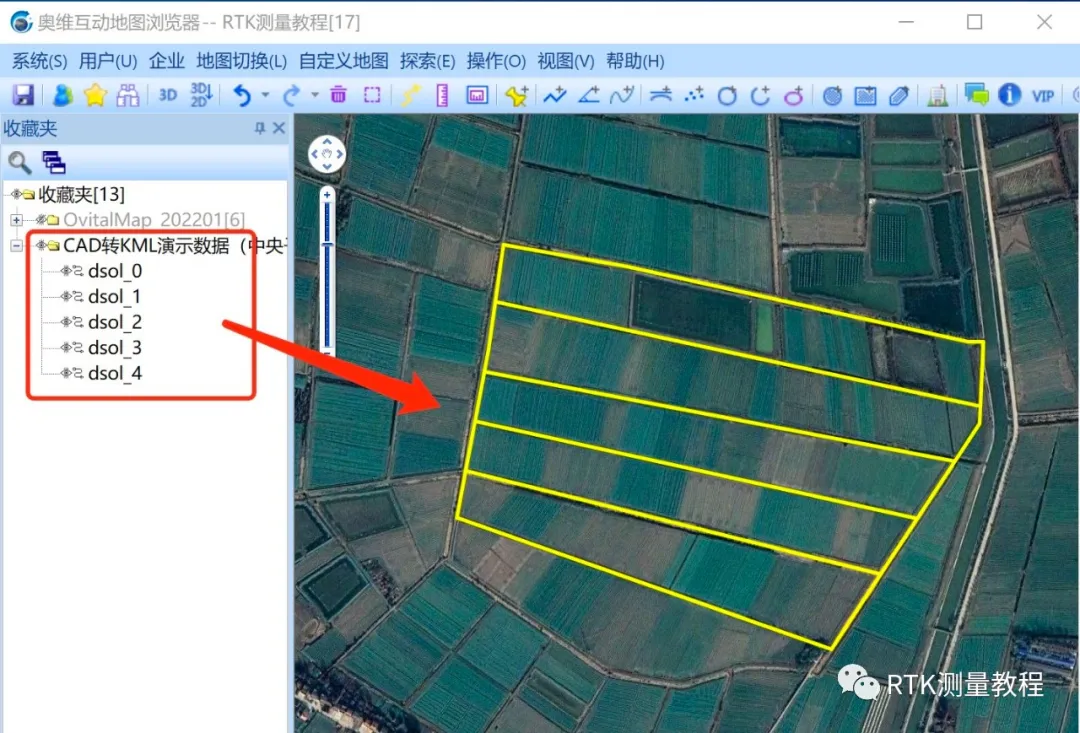Click the rectangular selection tool
The image size is (1080, 733).
[372, 95]
